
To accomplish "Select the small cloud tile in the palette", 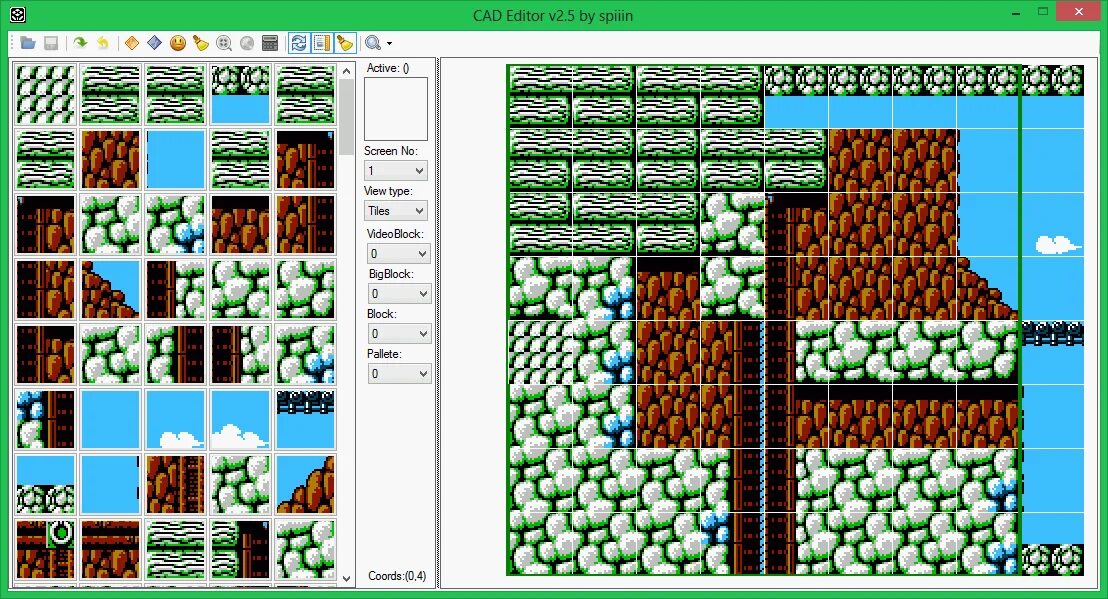I will [175, 420].
